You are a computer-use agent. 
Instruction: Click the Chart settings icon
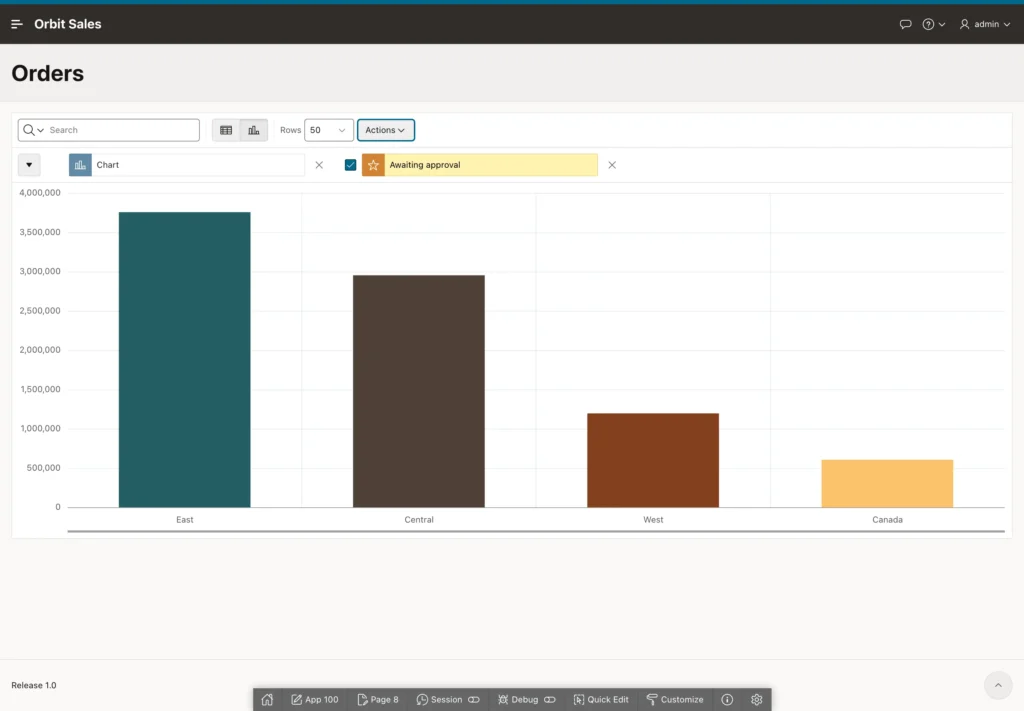[80, 165]
